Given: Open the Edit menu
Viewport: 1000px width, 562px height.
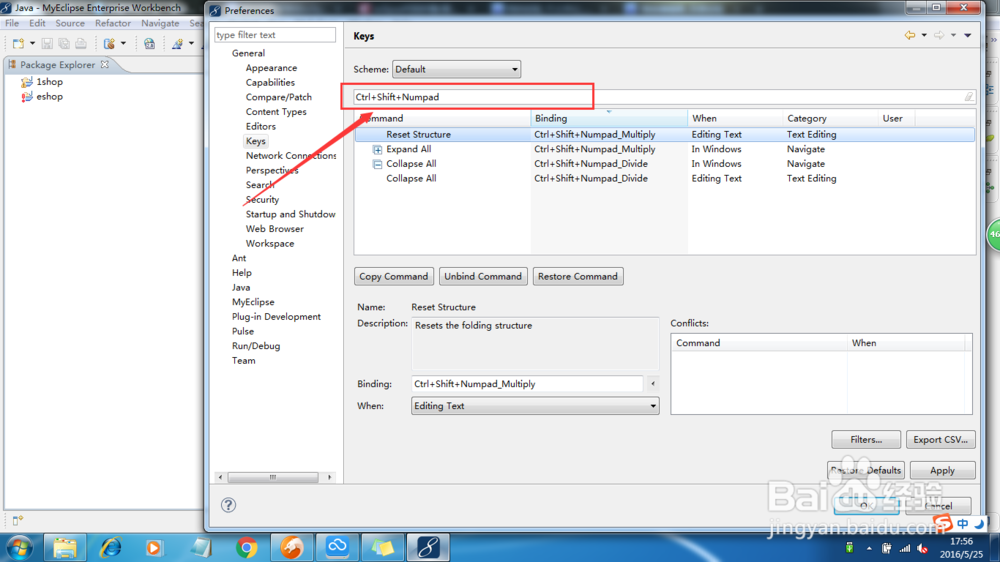Looking at the screenshot, I should (x=37, y=23).
